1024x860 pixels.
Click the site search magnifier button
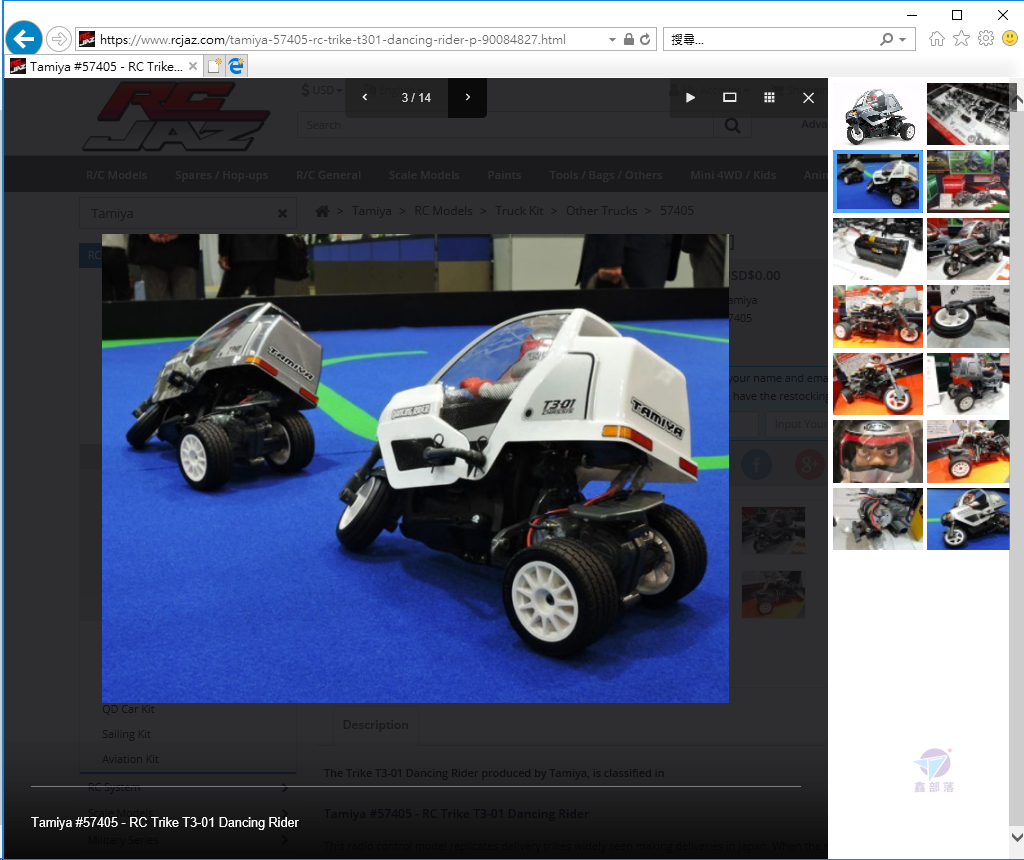733,125
